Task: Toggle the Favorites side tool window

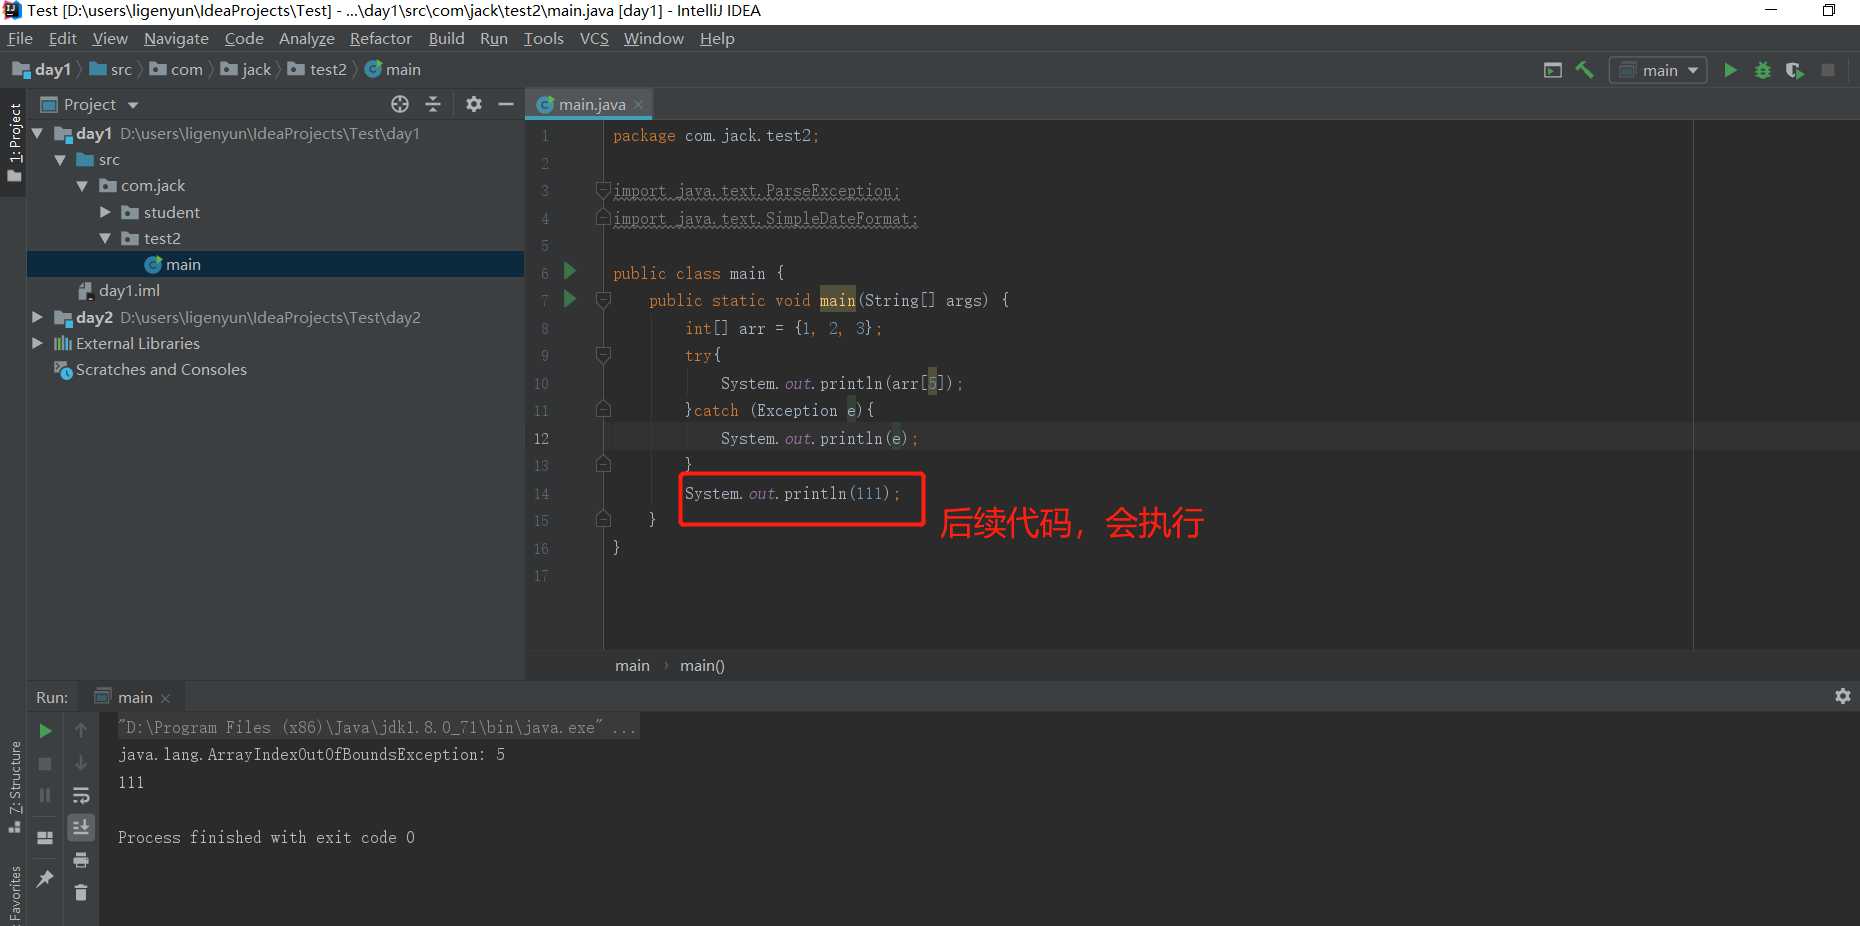Action: (x=14, y=895)
